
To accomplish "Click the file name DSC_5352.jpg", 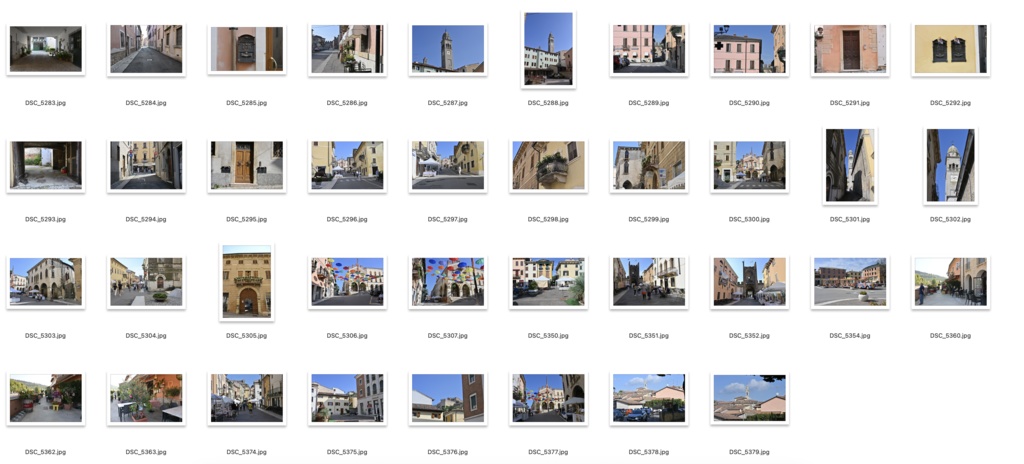I will (x=750, y=336).
